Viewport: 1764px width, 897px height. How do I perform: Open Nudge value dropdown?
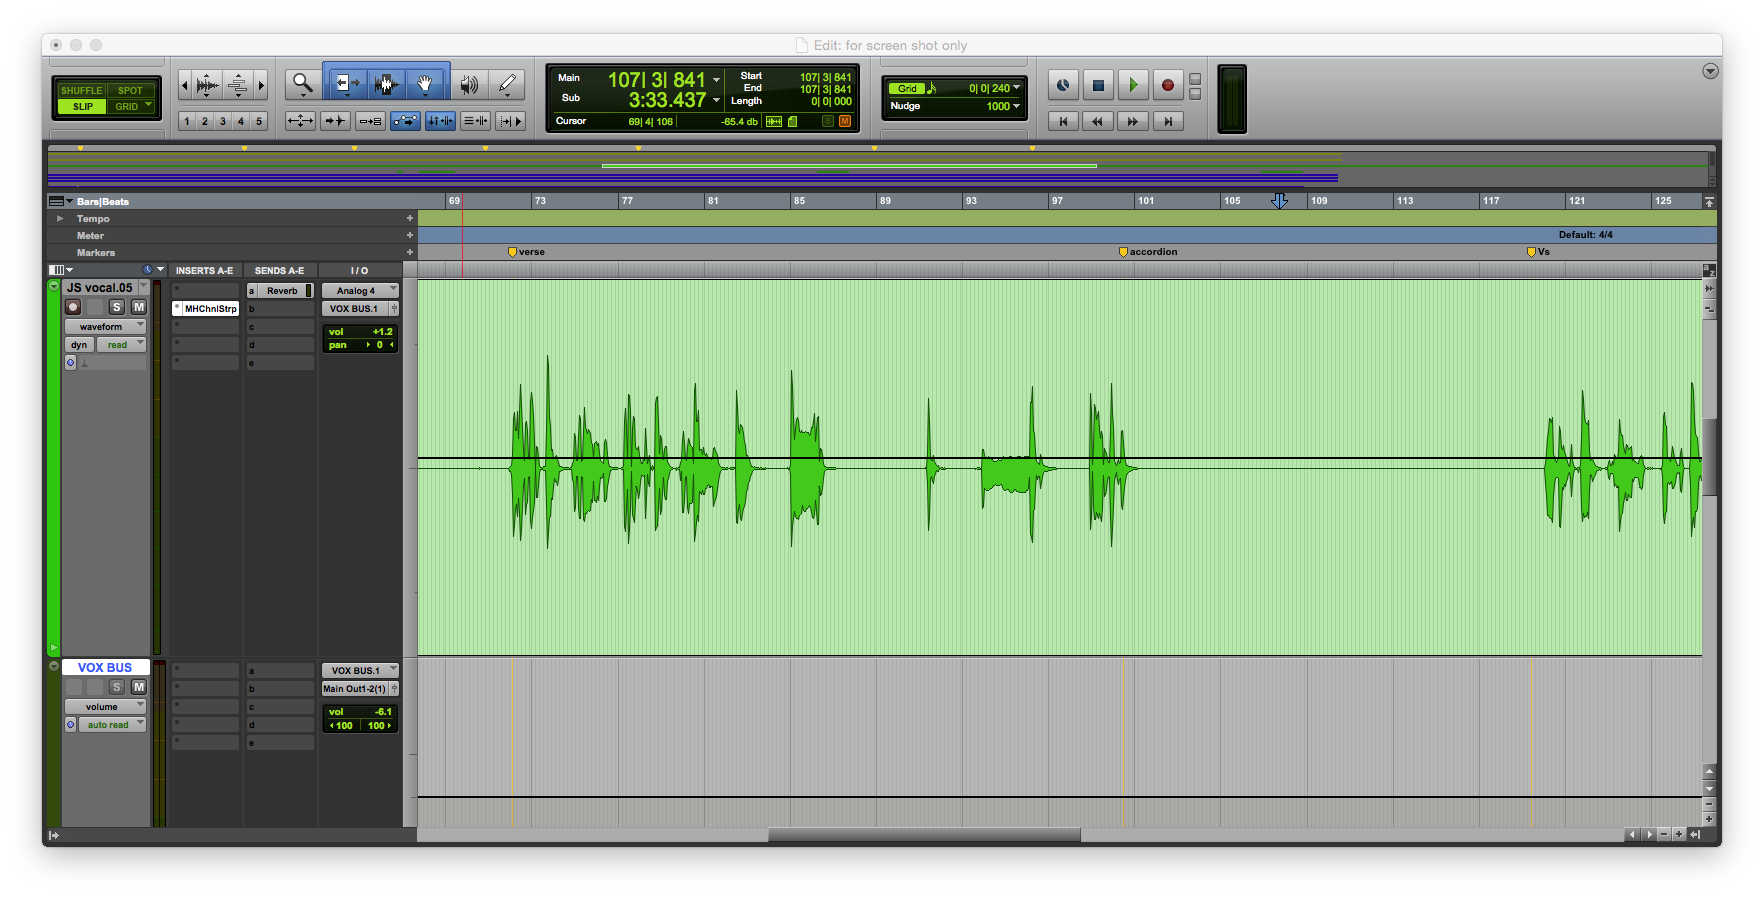(x=1017, y=106)
